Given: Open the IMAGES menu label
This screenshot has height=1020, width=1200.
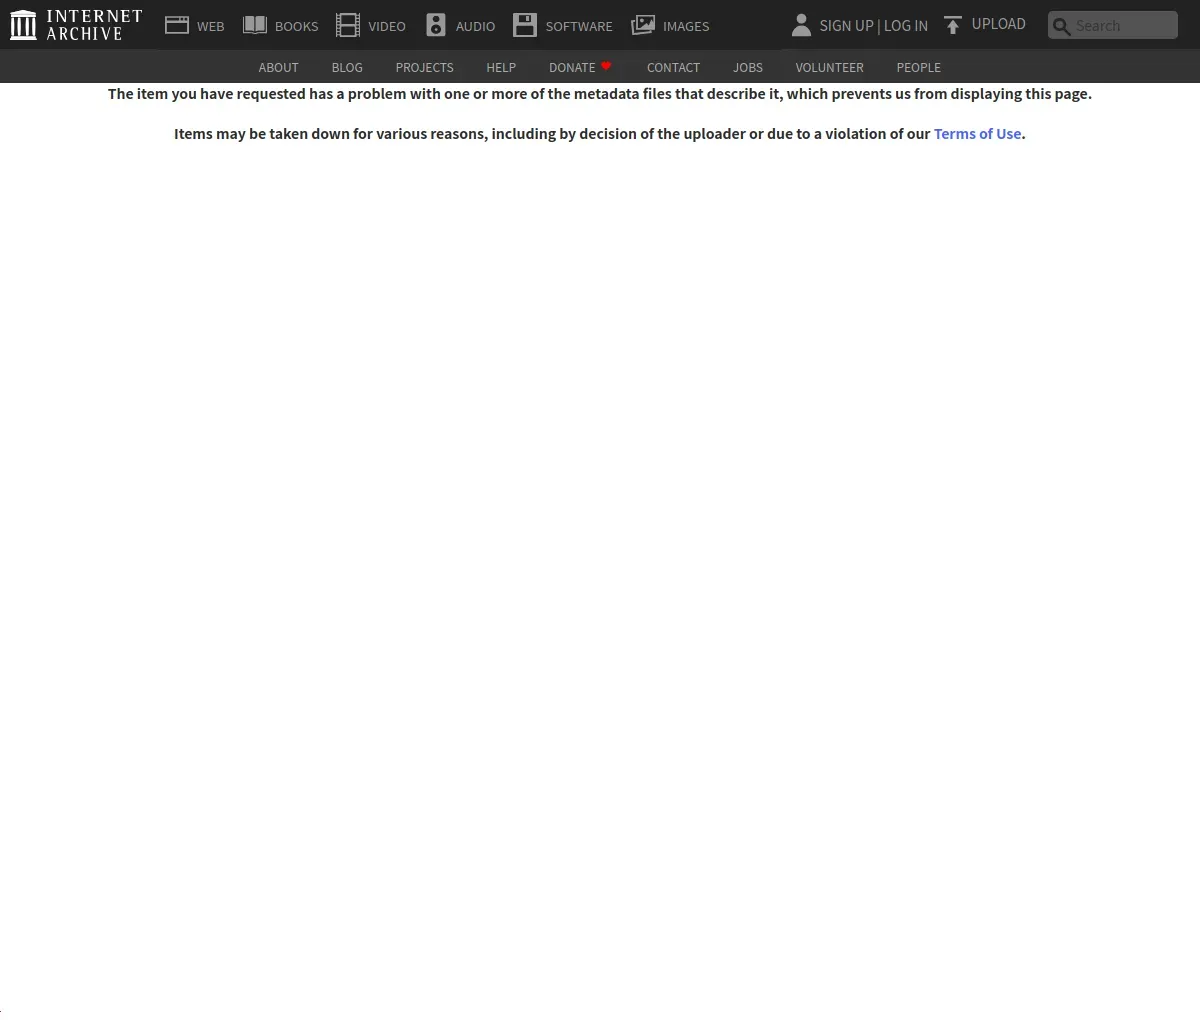Looking at the screenshot, I should coord(686,26).
